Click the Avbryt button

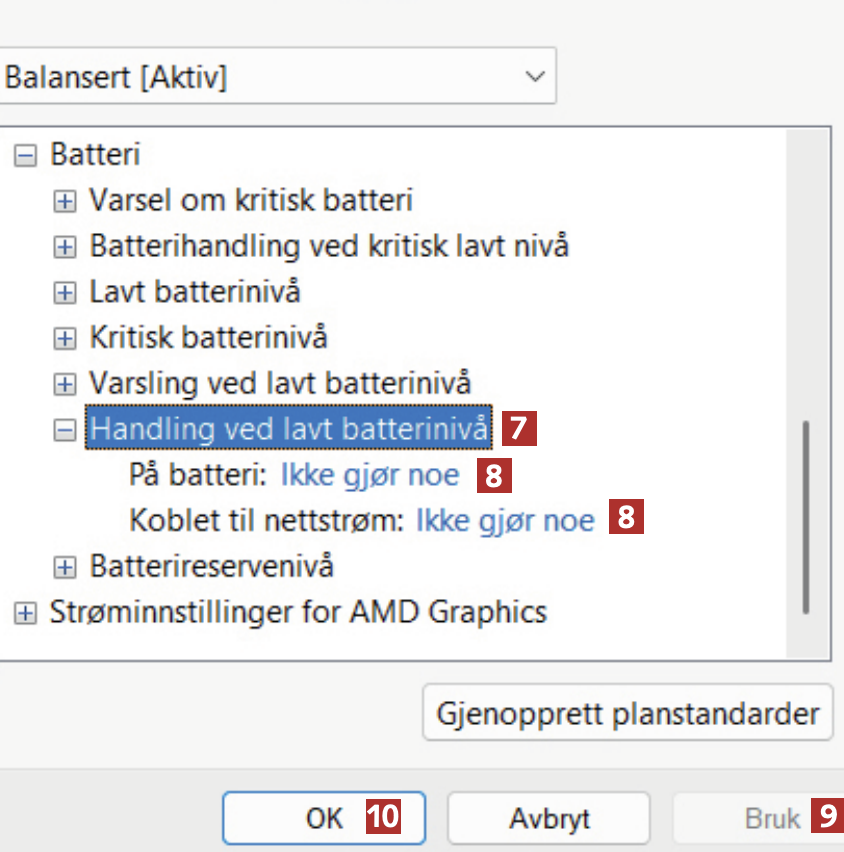pos(548,819)
